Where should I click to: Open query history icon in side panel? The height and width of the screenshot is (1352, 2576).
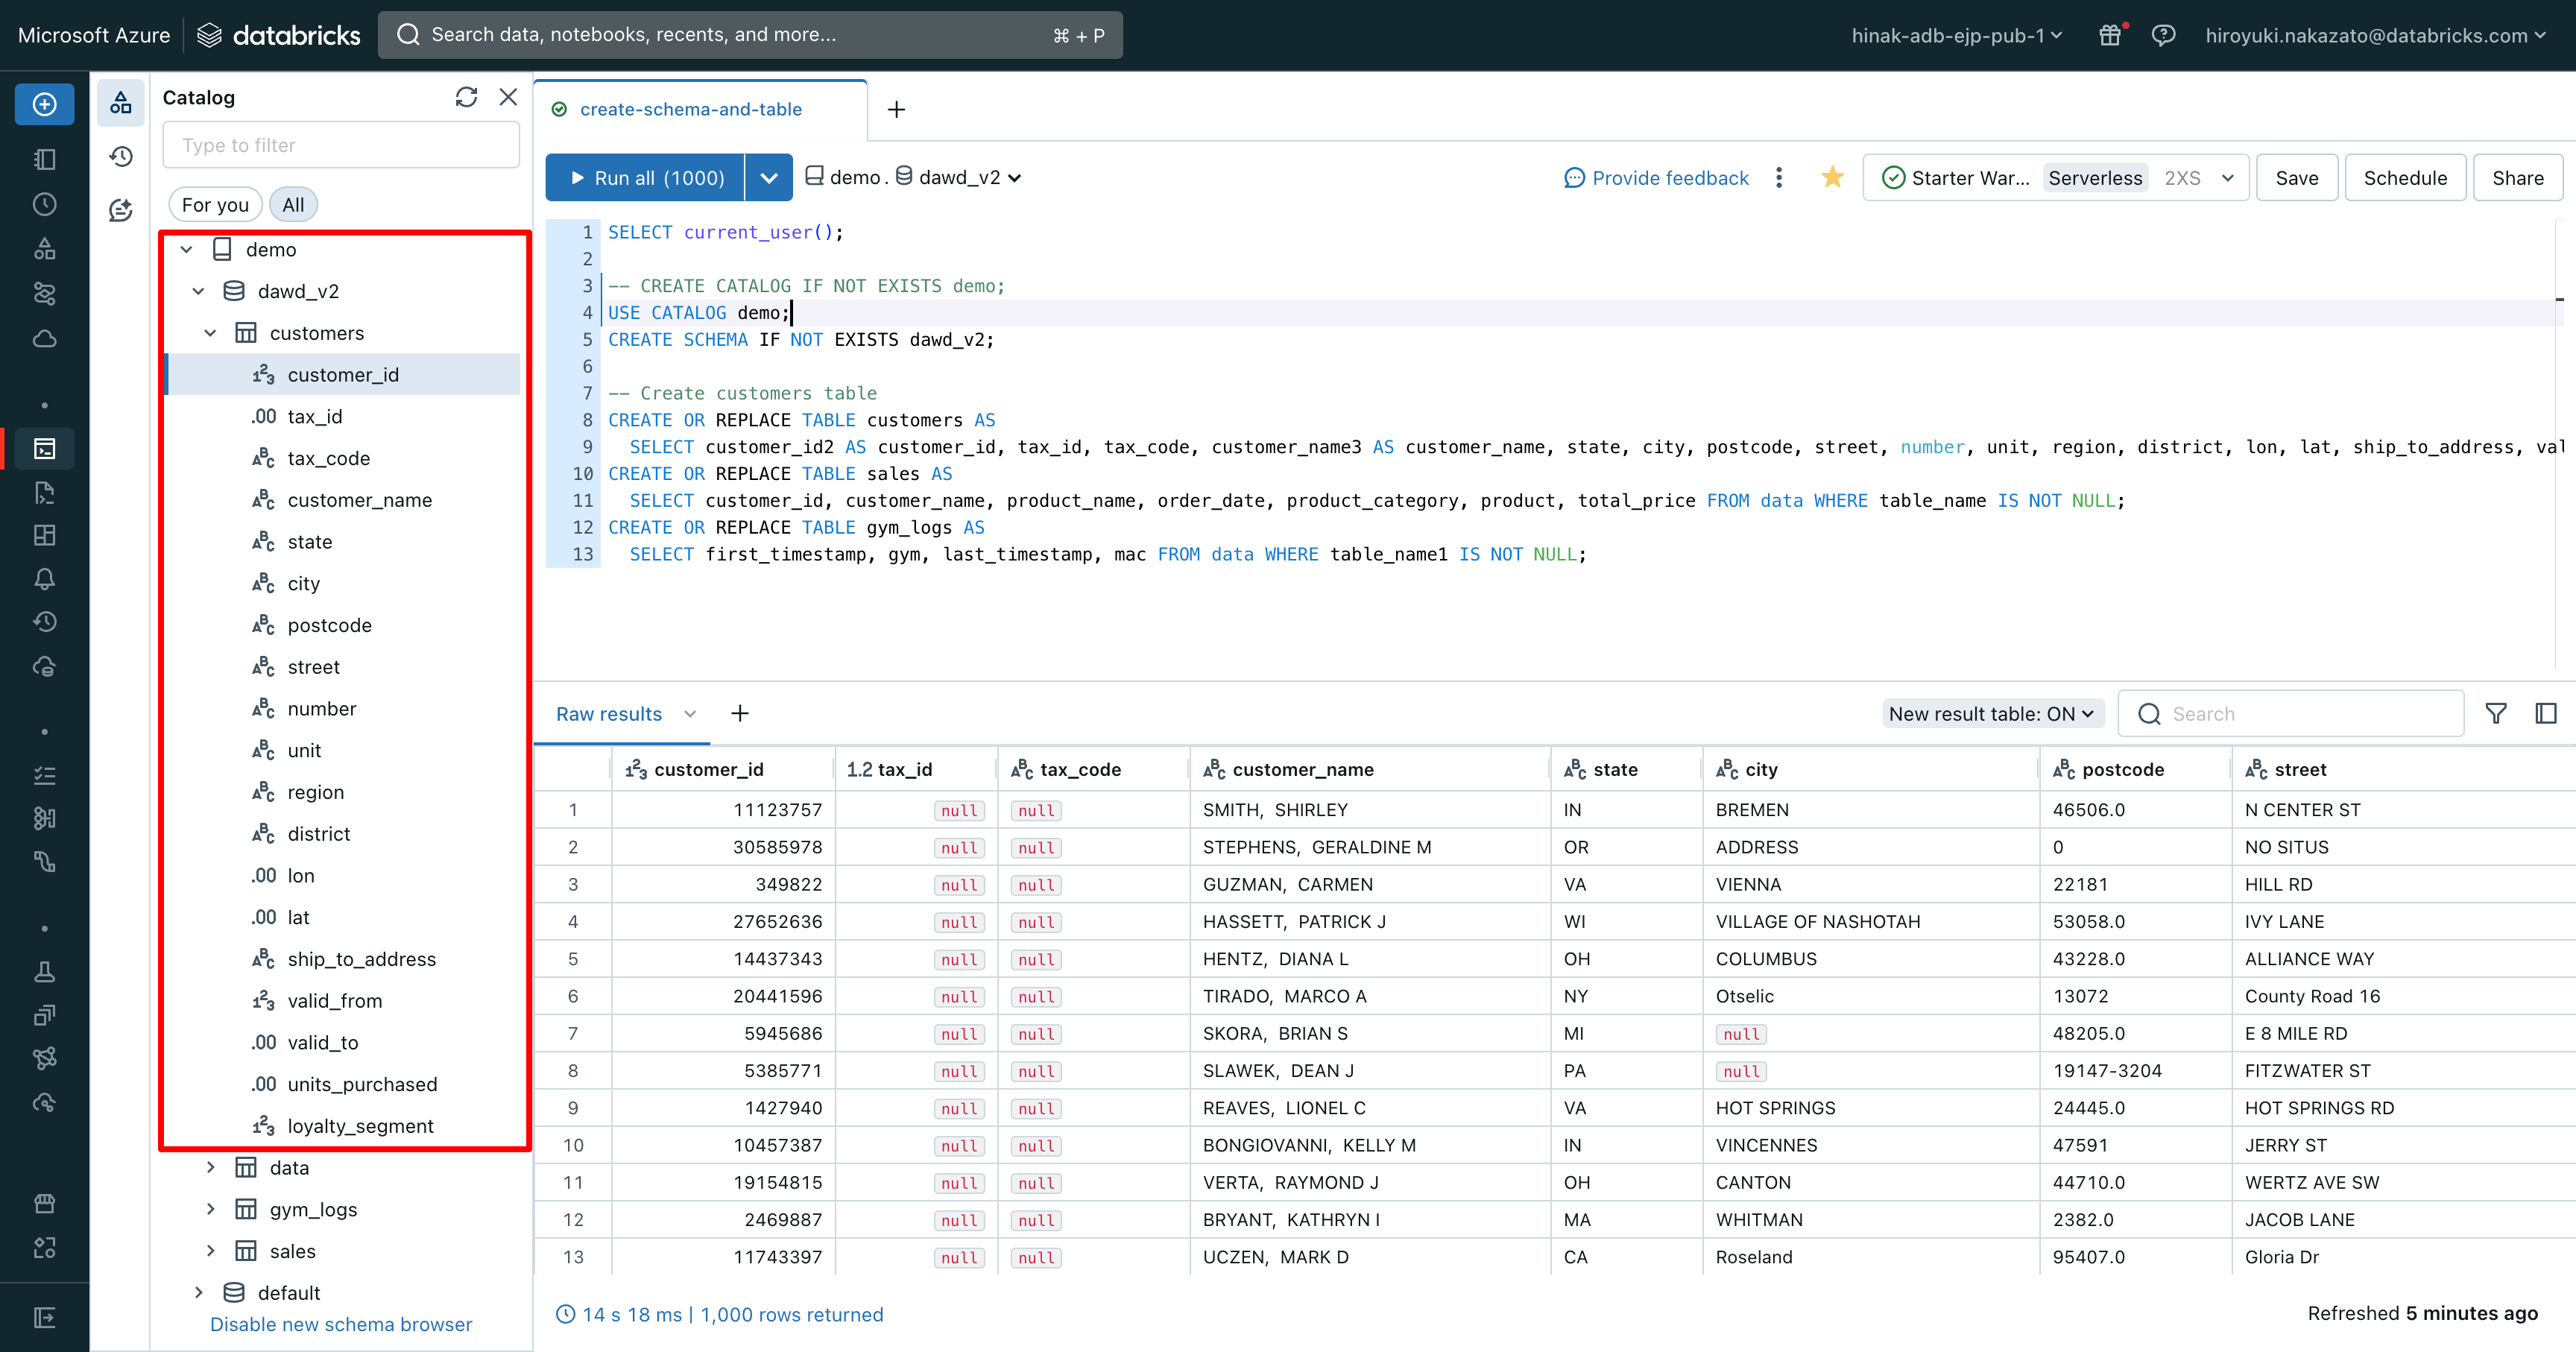(121, 157)
